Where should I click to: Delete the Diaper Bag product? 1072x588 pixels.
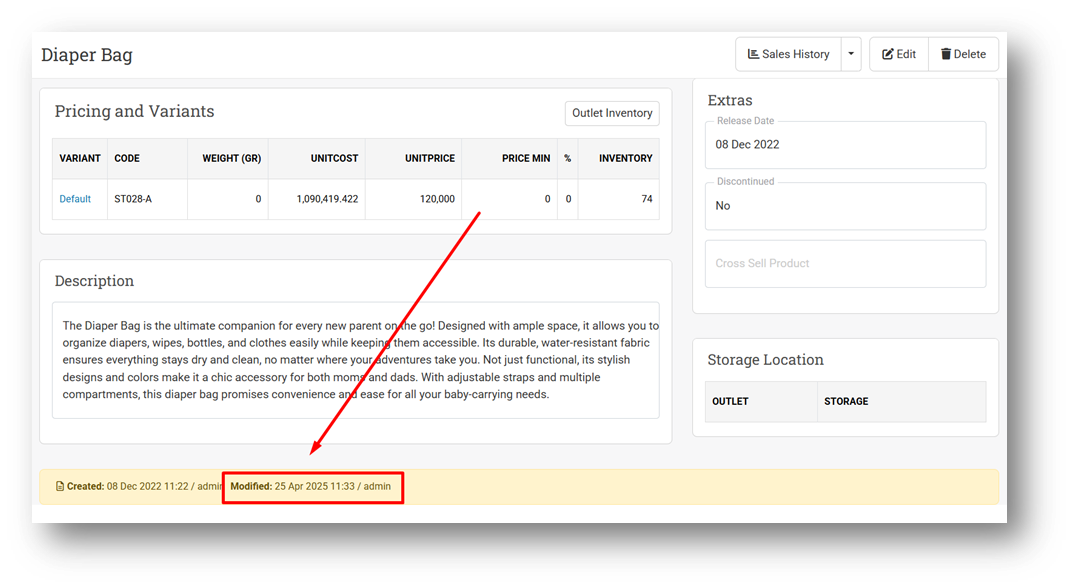coord(963,54)
